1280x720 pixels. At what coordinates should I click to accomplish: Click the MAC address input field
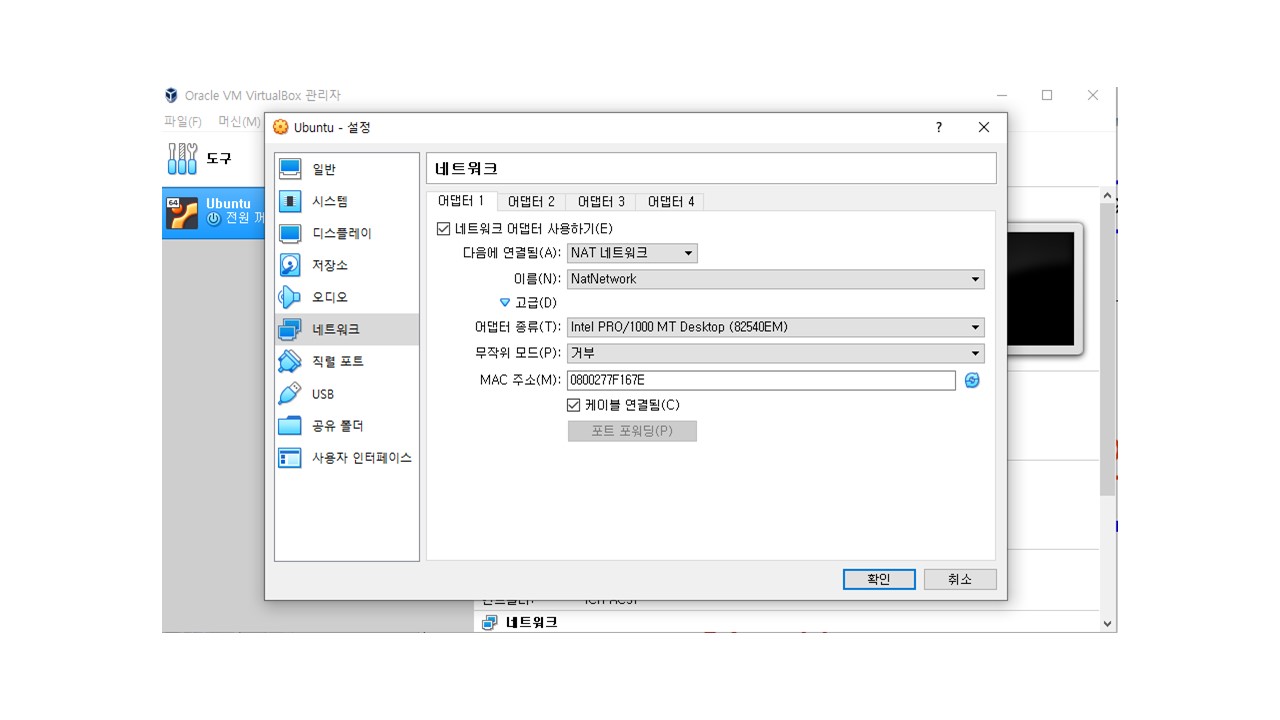point(761,380)
